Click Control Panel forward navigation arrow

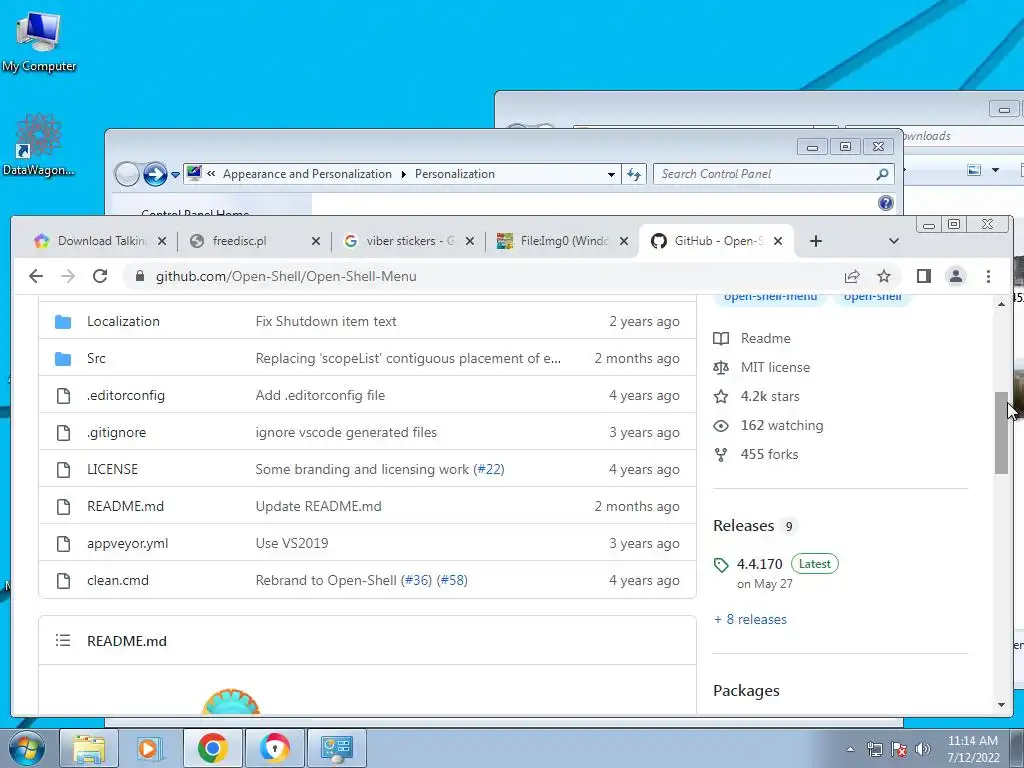pyautogui.click(x=155, y=174)
